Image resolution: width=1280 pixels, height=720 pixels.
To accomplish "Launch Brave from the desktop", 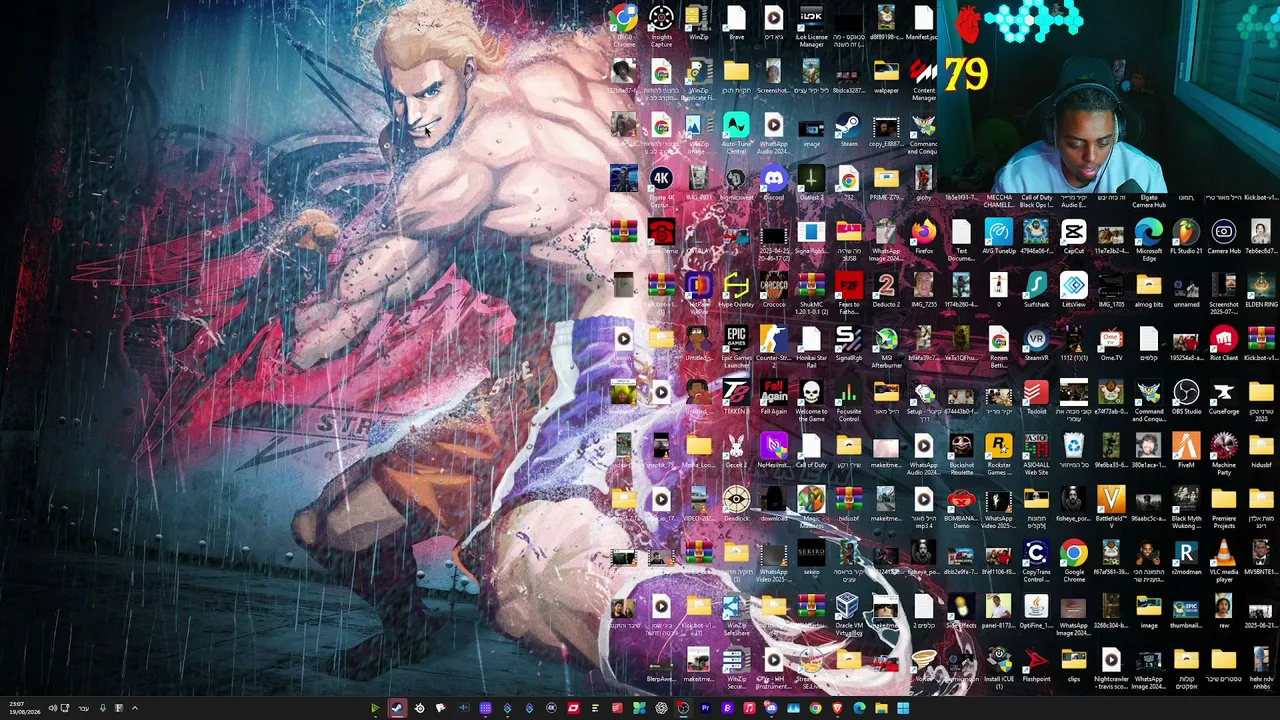I will (x=736, y=24).
